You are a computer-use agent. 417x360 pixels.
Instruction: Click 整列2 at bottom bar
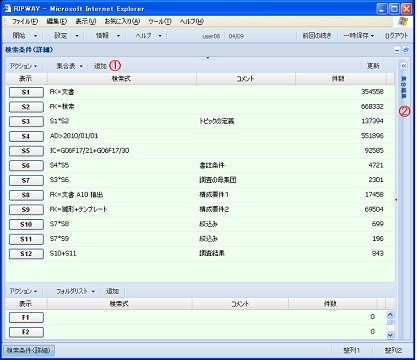pos(393,350)
